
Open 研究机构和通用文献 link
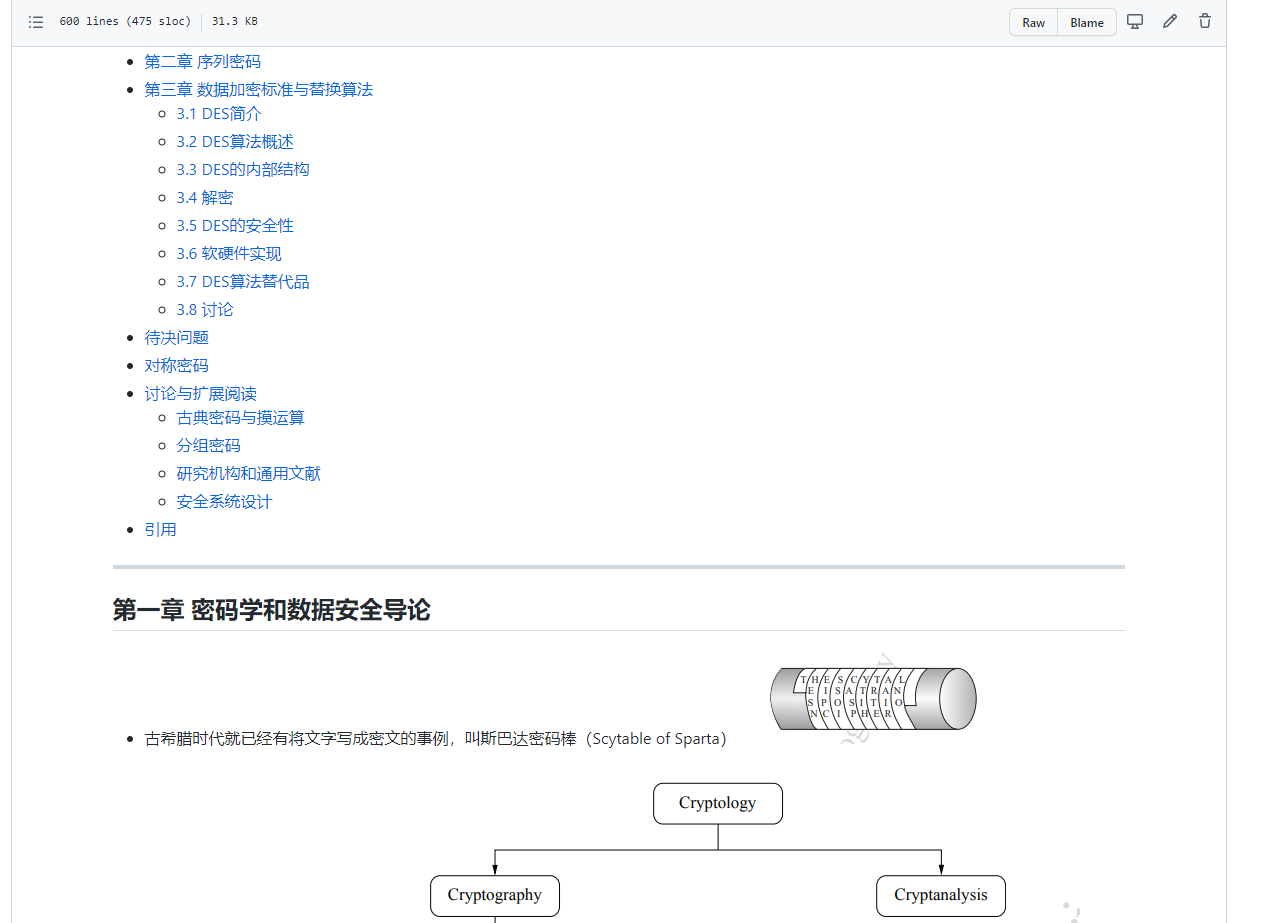pos(248,474)
